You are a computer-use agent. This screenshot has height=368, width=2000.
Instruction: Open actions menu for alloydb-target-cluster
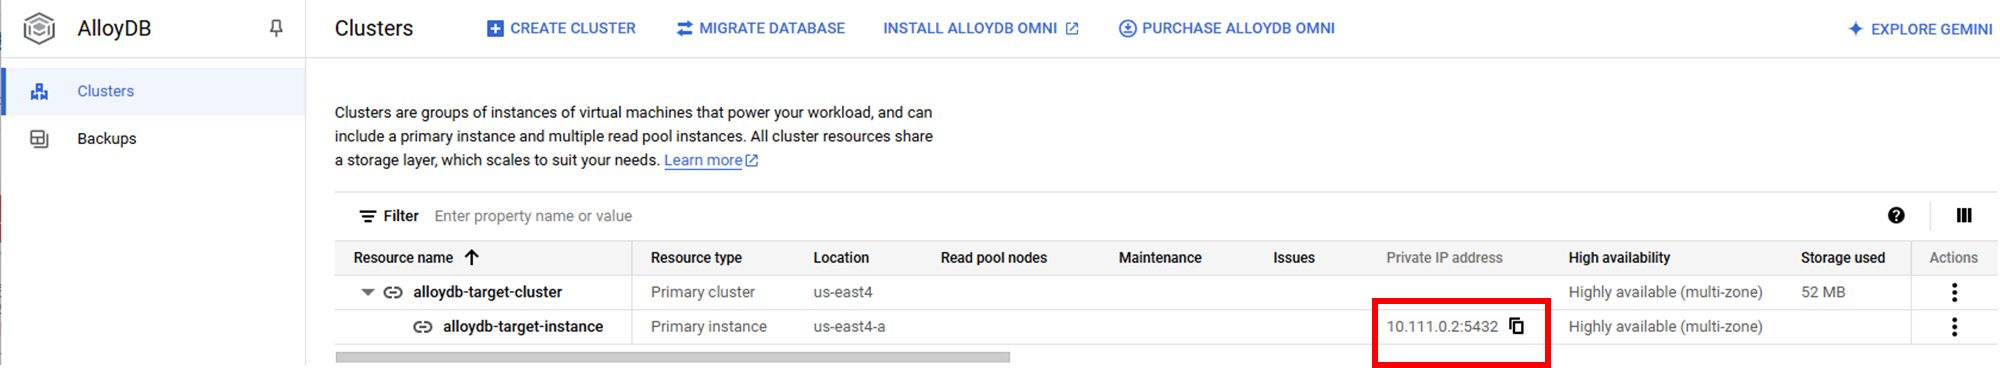pyautogui.click(x=1954, y=292)
